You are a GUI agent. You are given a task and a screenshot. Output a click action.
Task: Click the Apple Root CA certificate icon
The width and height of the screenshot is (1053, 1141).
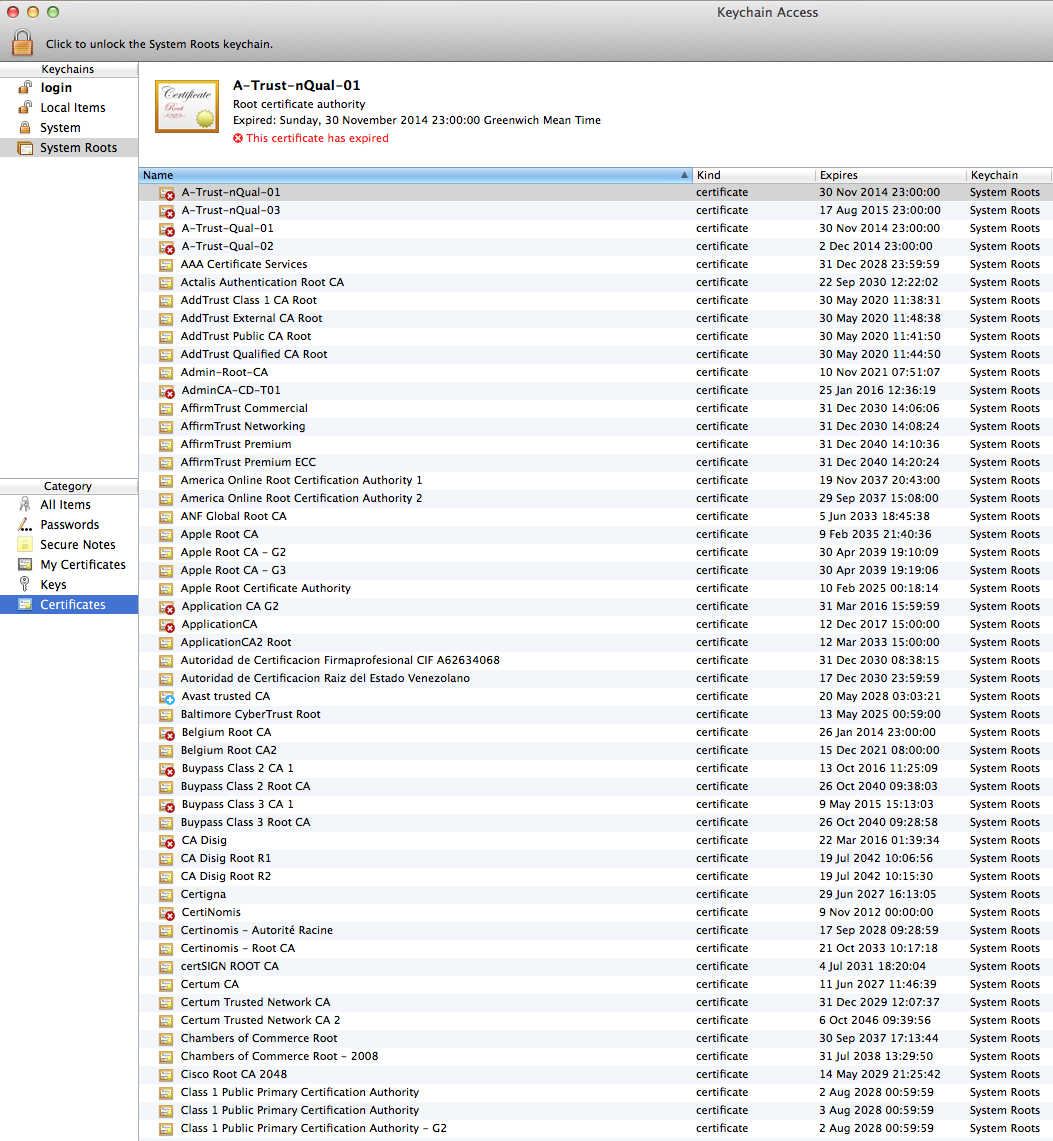pyautogui.click(x=166, y=534)
